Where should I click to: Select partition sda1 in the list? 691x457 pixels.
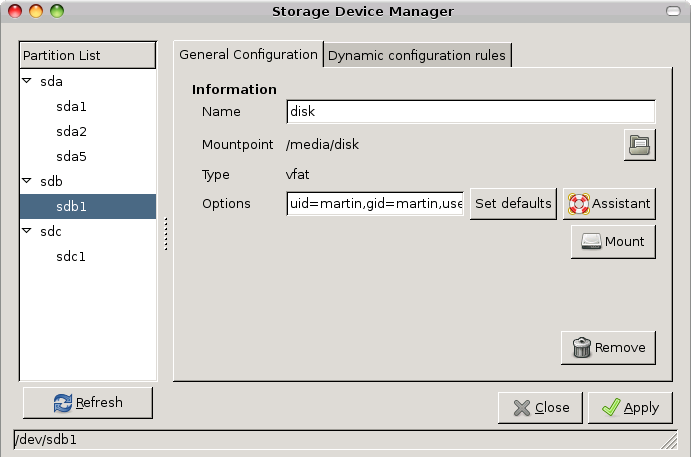[x=72, y=106]
